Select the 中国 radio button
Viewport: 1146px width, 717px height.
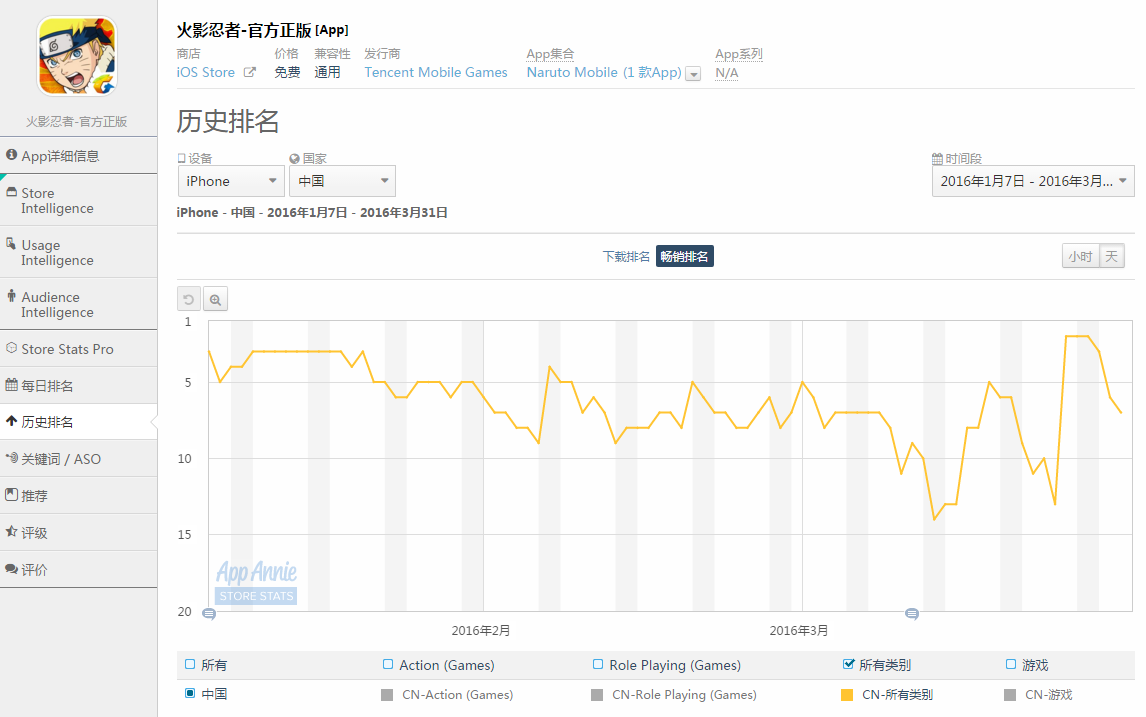pyautogui.click(x=190, y=693)
